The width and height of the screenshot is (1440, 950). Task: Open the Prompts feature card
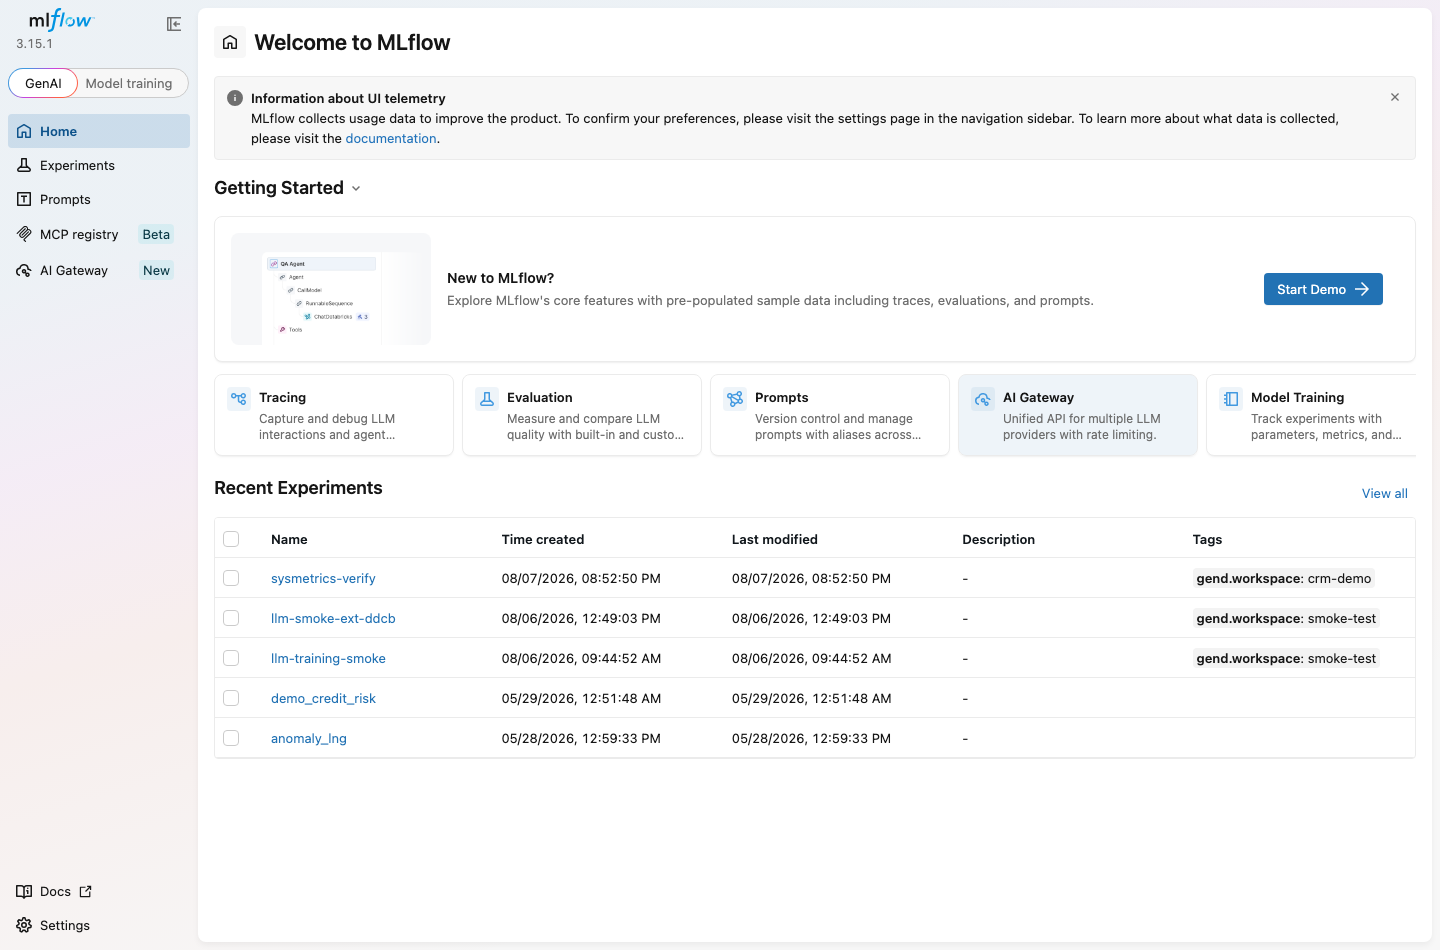(x=830, y=415)
